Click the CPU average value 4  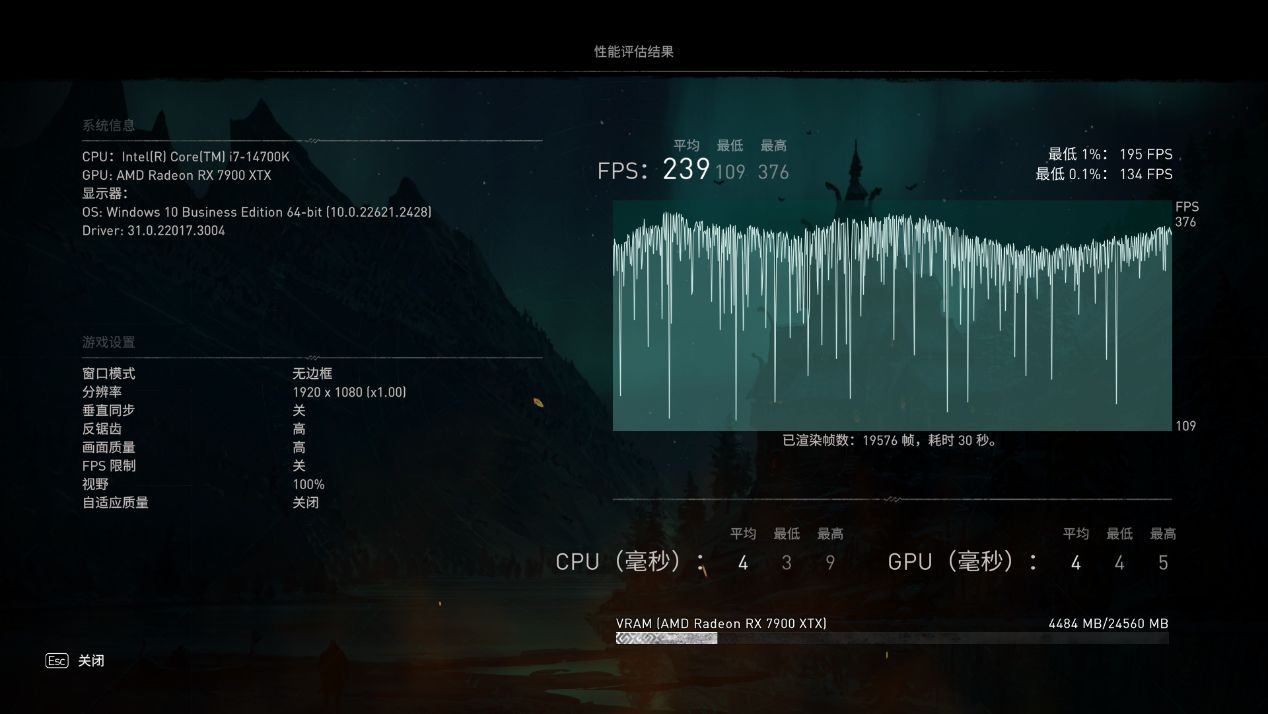(x=743, y=563)
